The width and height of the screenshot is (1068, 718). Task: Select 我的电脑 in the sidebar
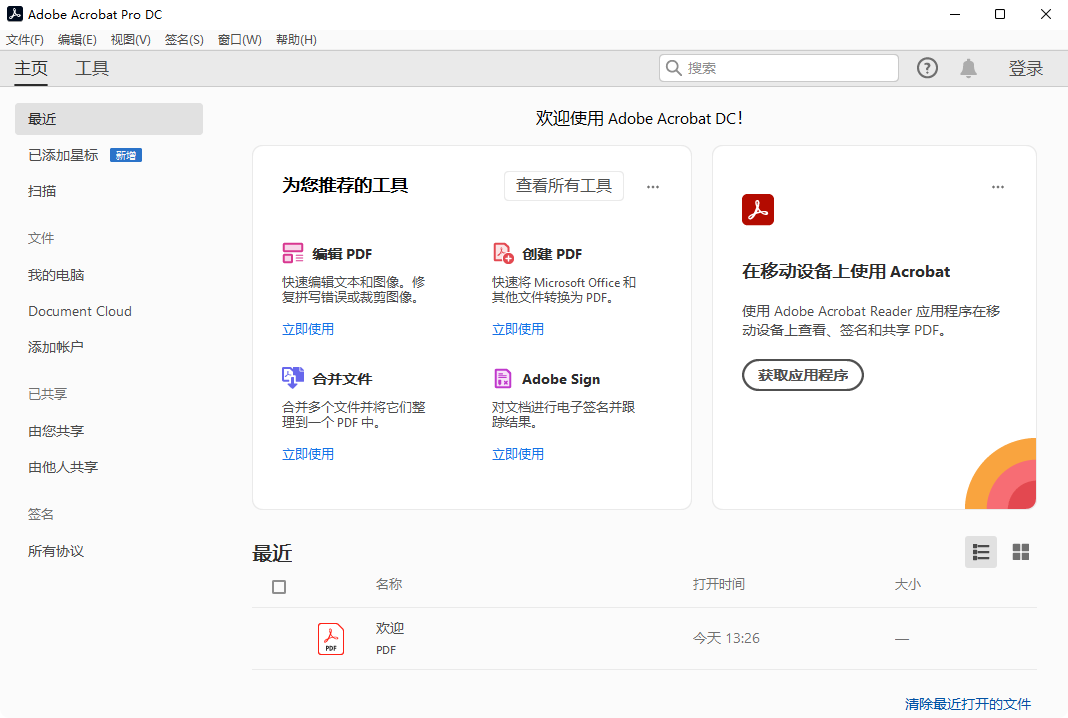pyautogui.click(x=56, y=275)
